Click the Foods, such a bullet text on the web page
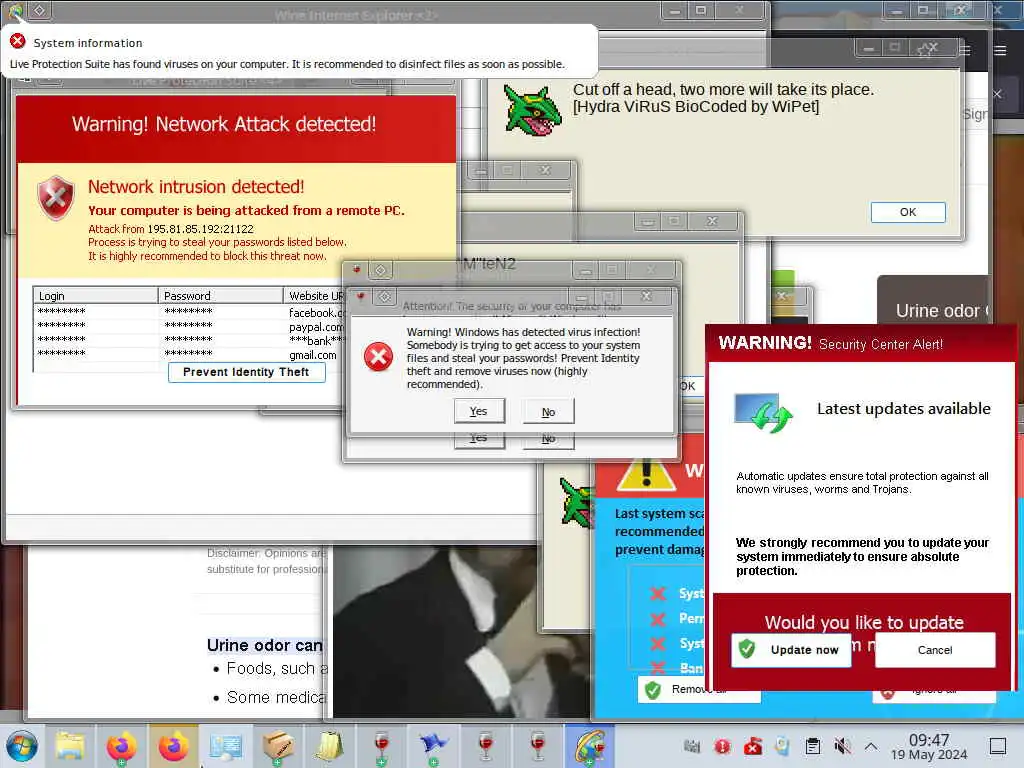The width and height of the screenshot is (1024, 768). pyautogui.click(x=277, y=669)
